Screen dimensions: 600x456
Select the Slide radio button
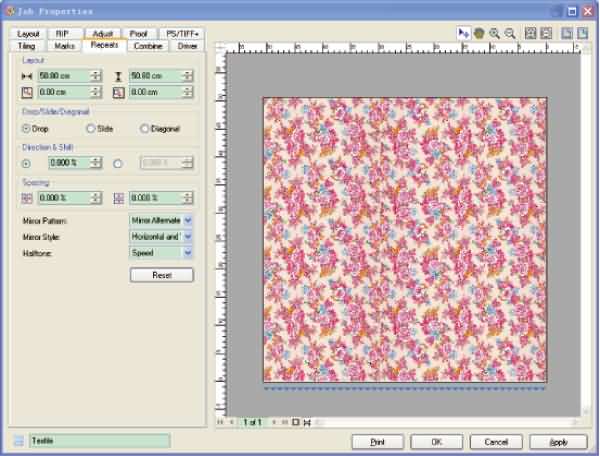[91, 129]
